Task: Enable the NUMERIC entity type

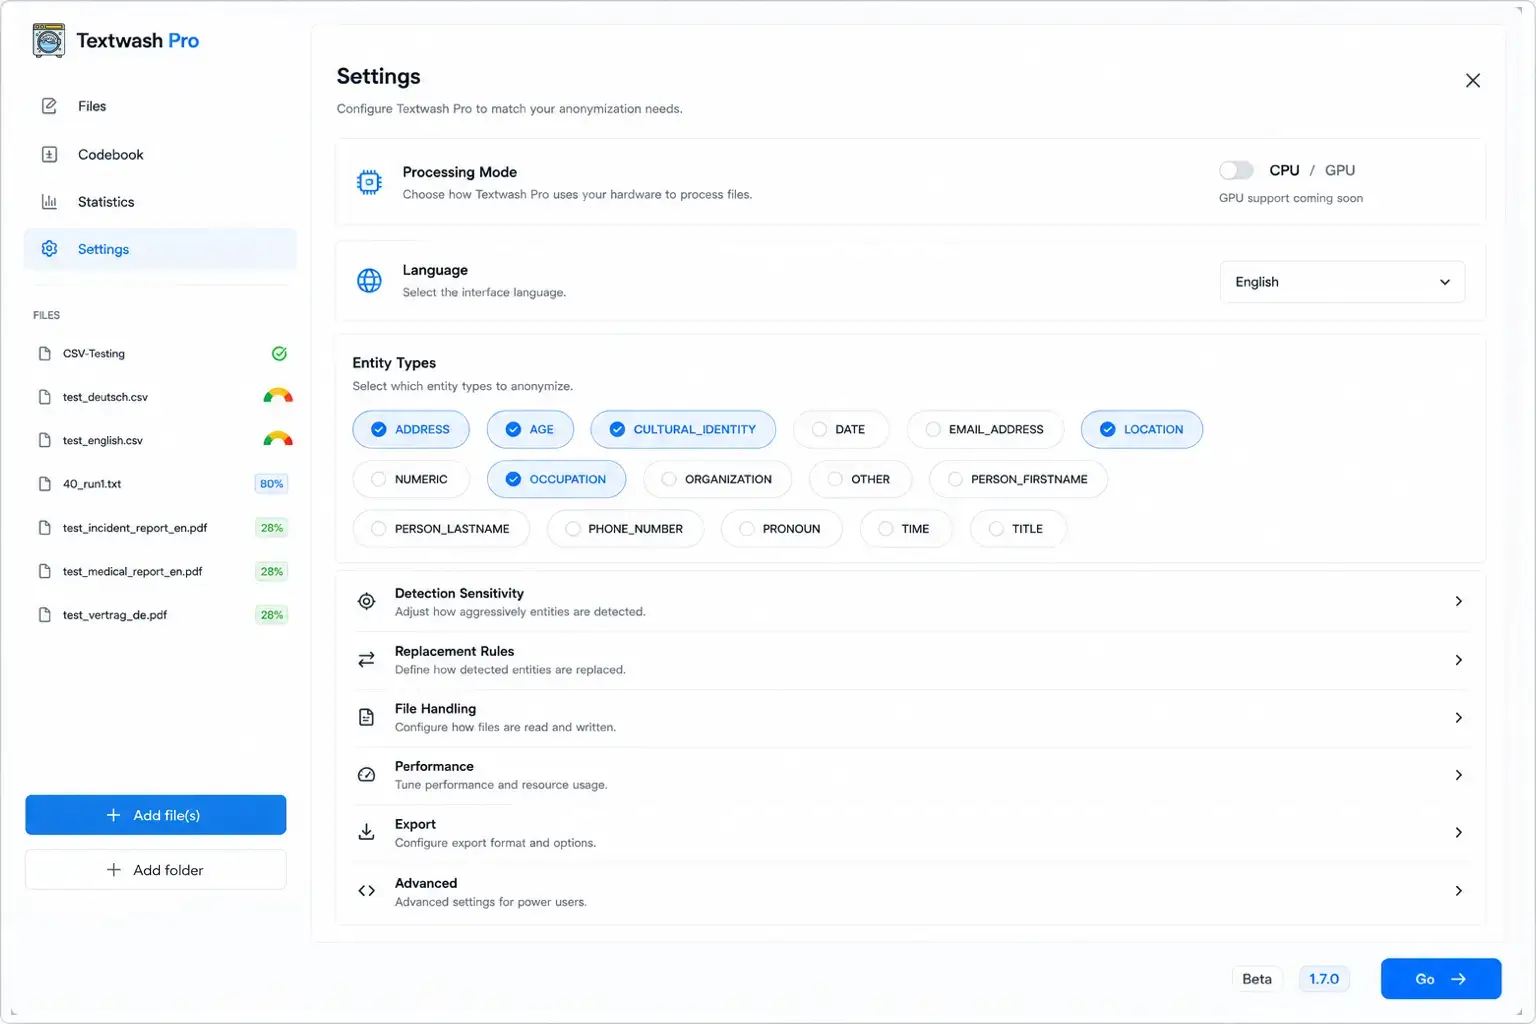Action: coord(409,479)
